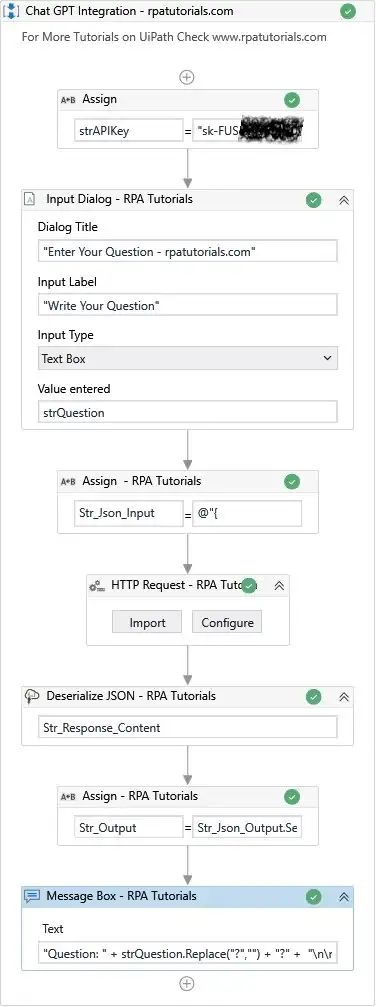376x1007 pixels.
Task: Click green checkmark on Message Box activity
Action: (313, 897)
